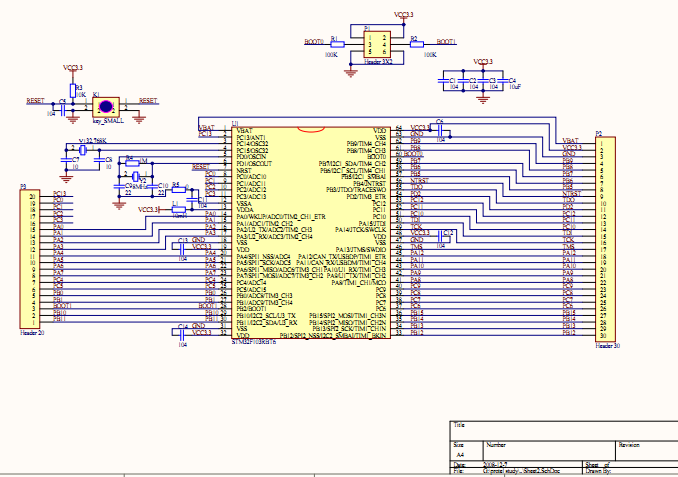Select capacitor C7 below crystal Y1
Viewport: 678px width, 477px height.
click(66, 160)
